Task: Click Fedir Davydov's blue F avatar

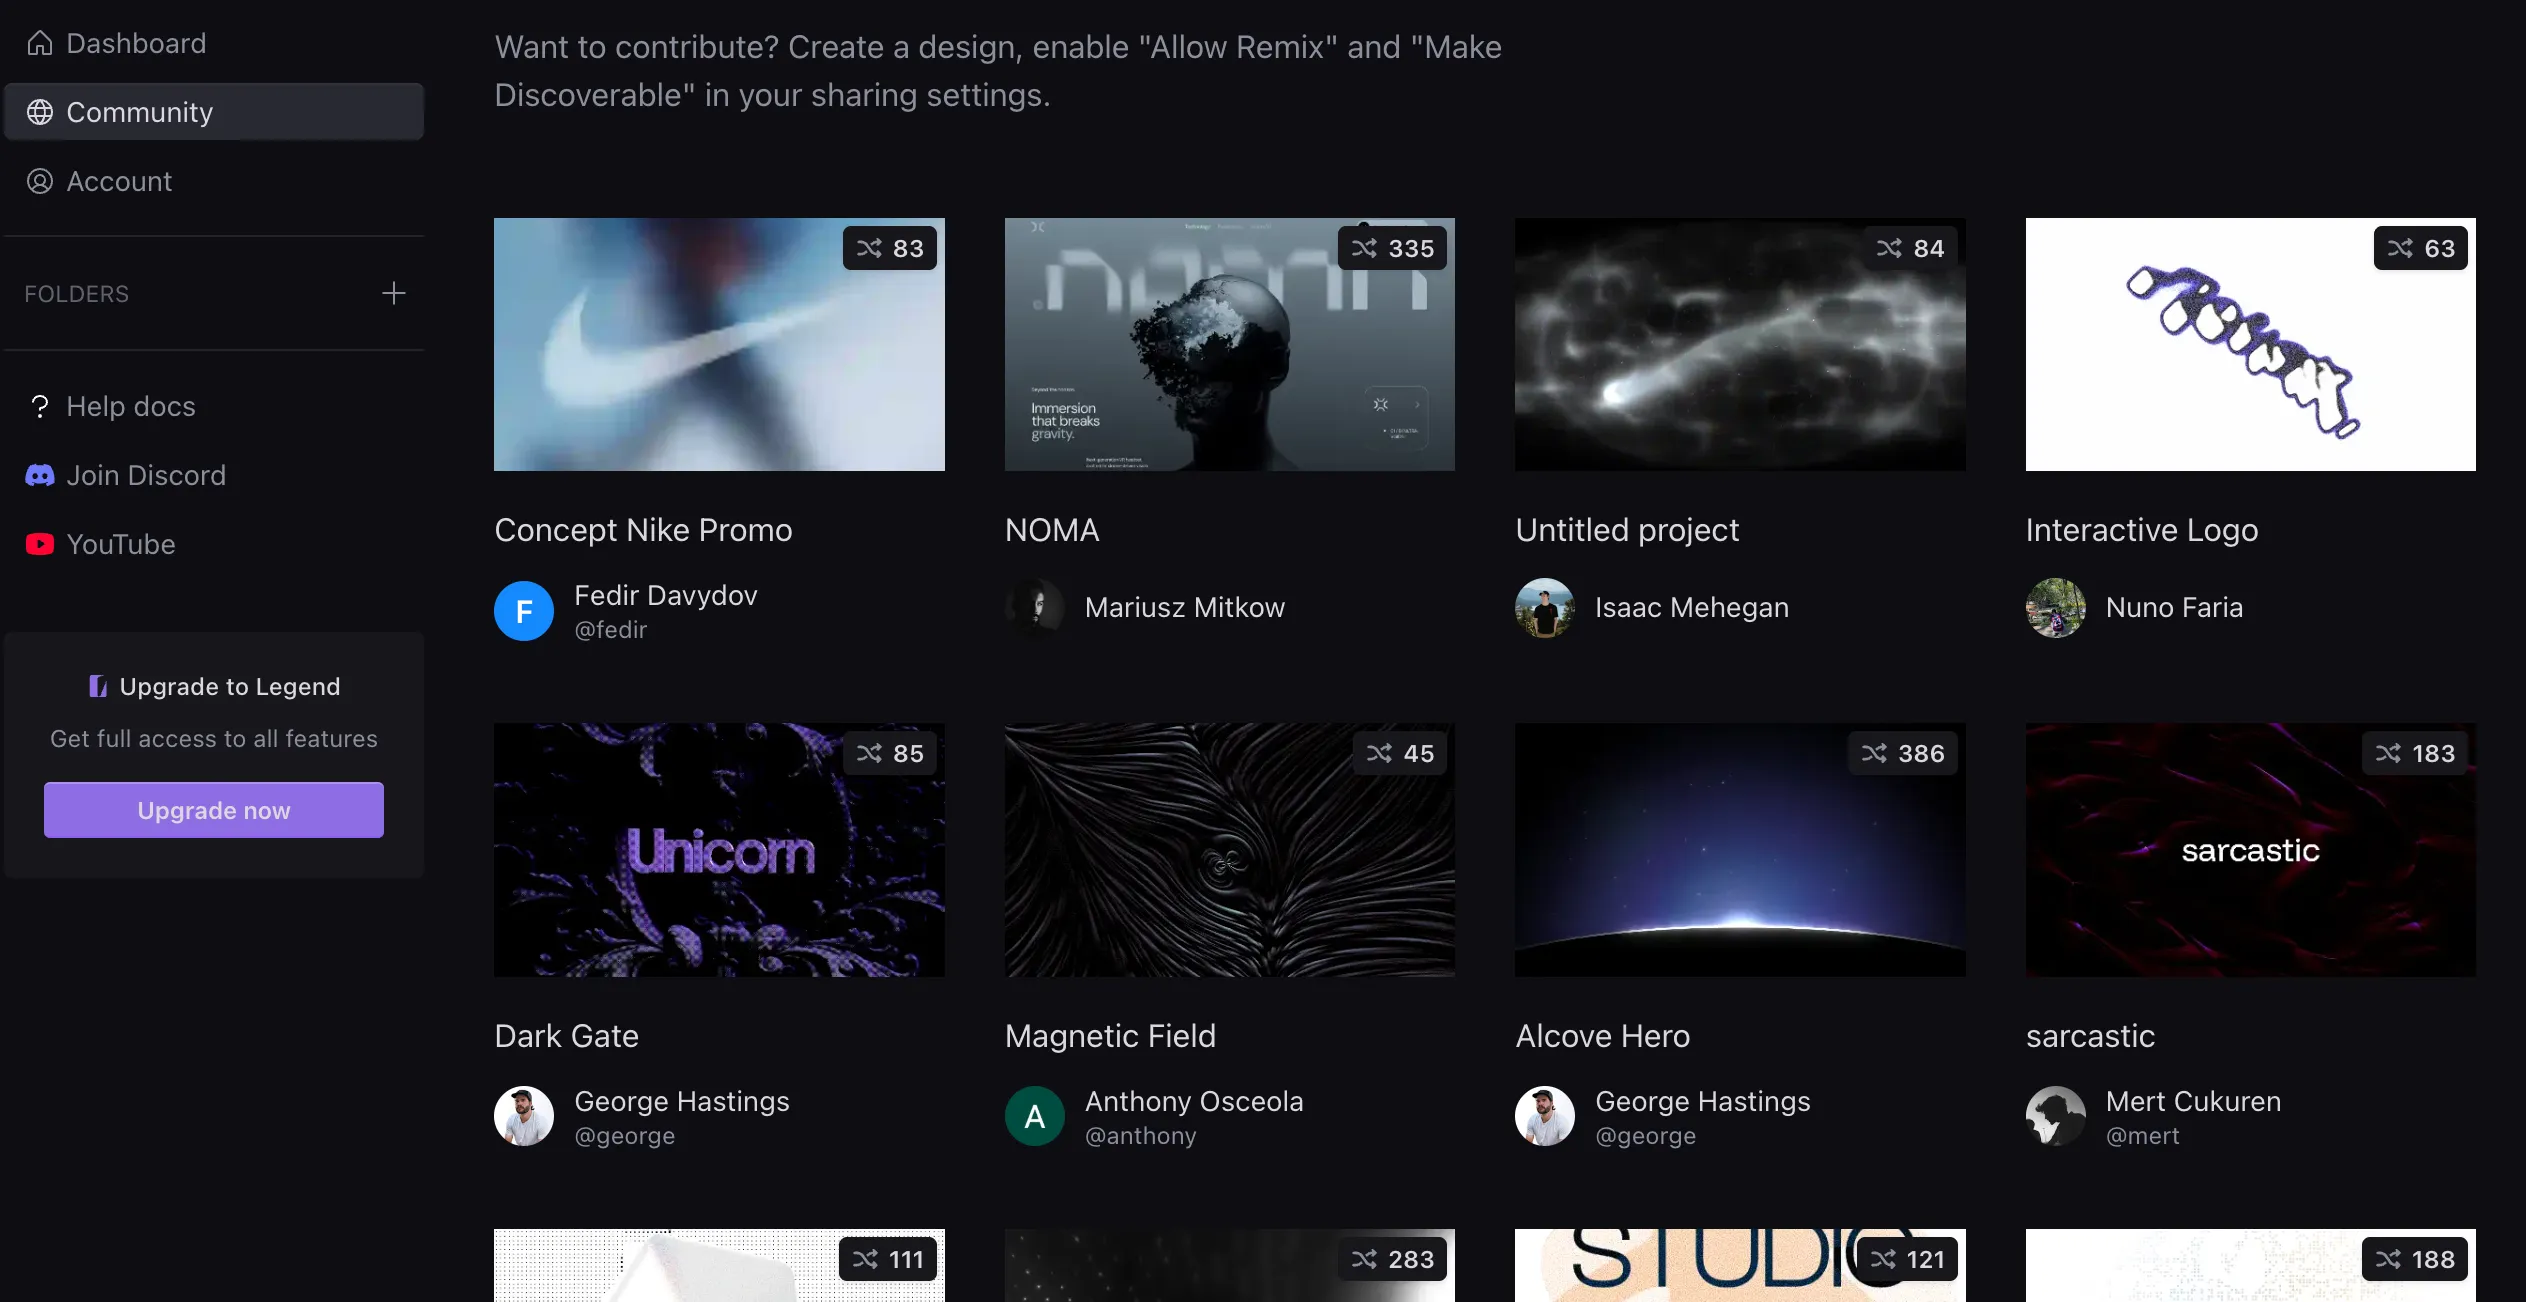Action: coord(524,611)
